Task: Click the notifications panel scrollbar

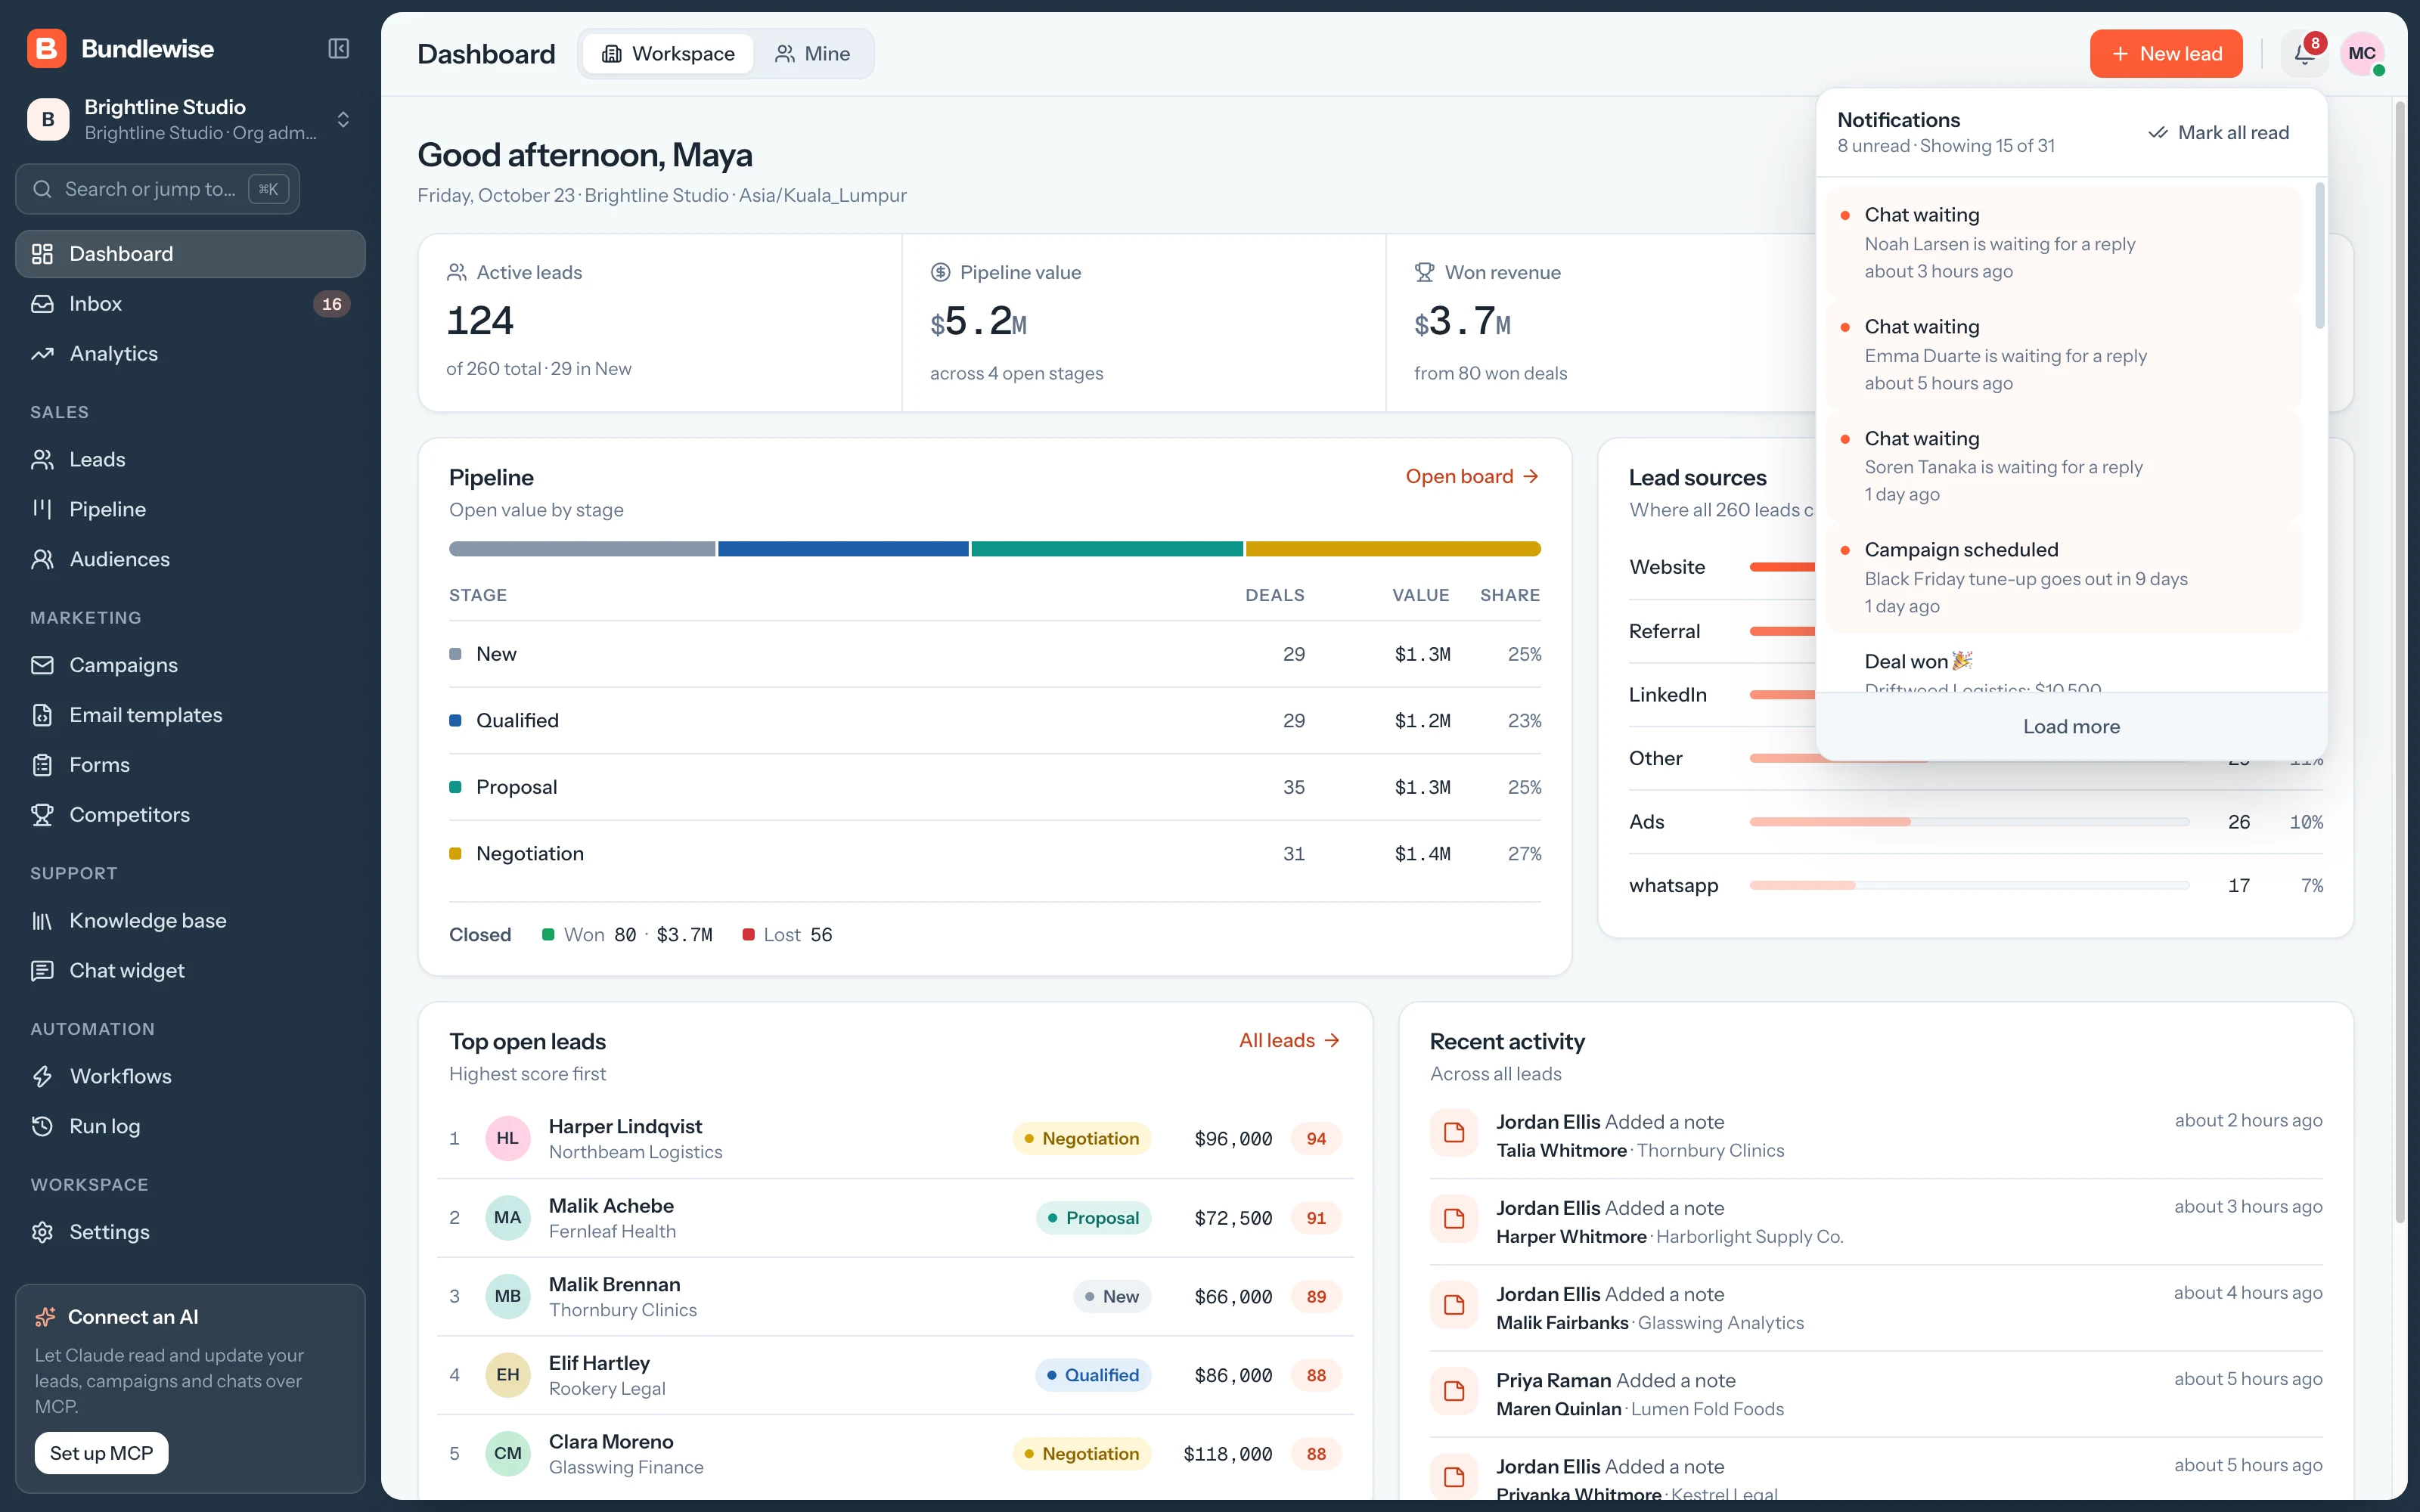Action: [x=2319, y=255]
